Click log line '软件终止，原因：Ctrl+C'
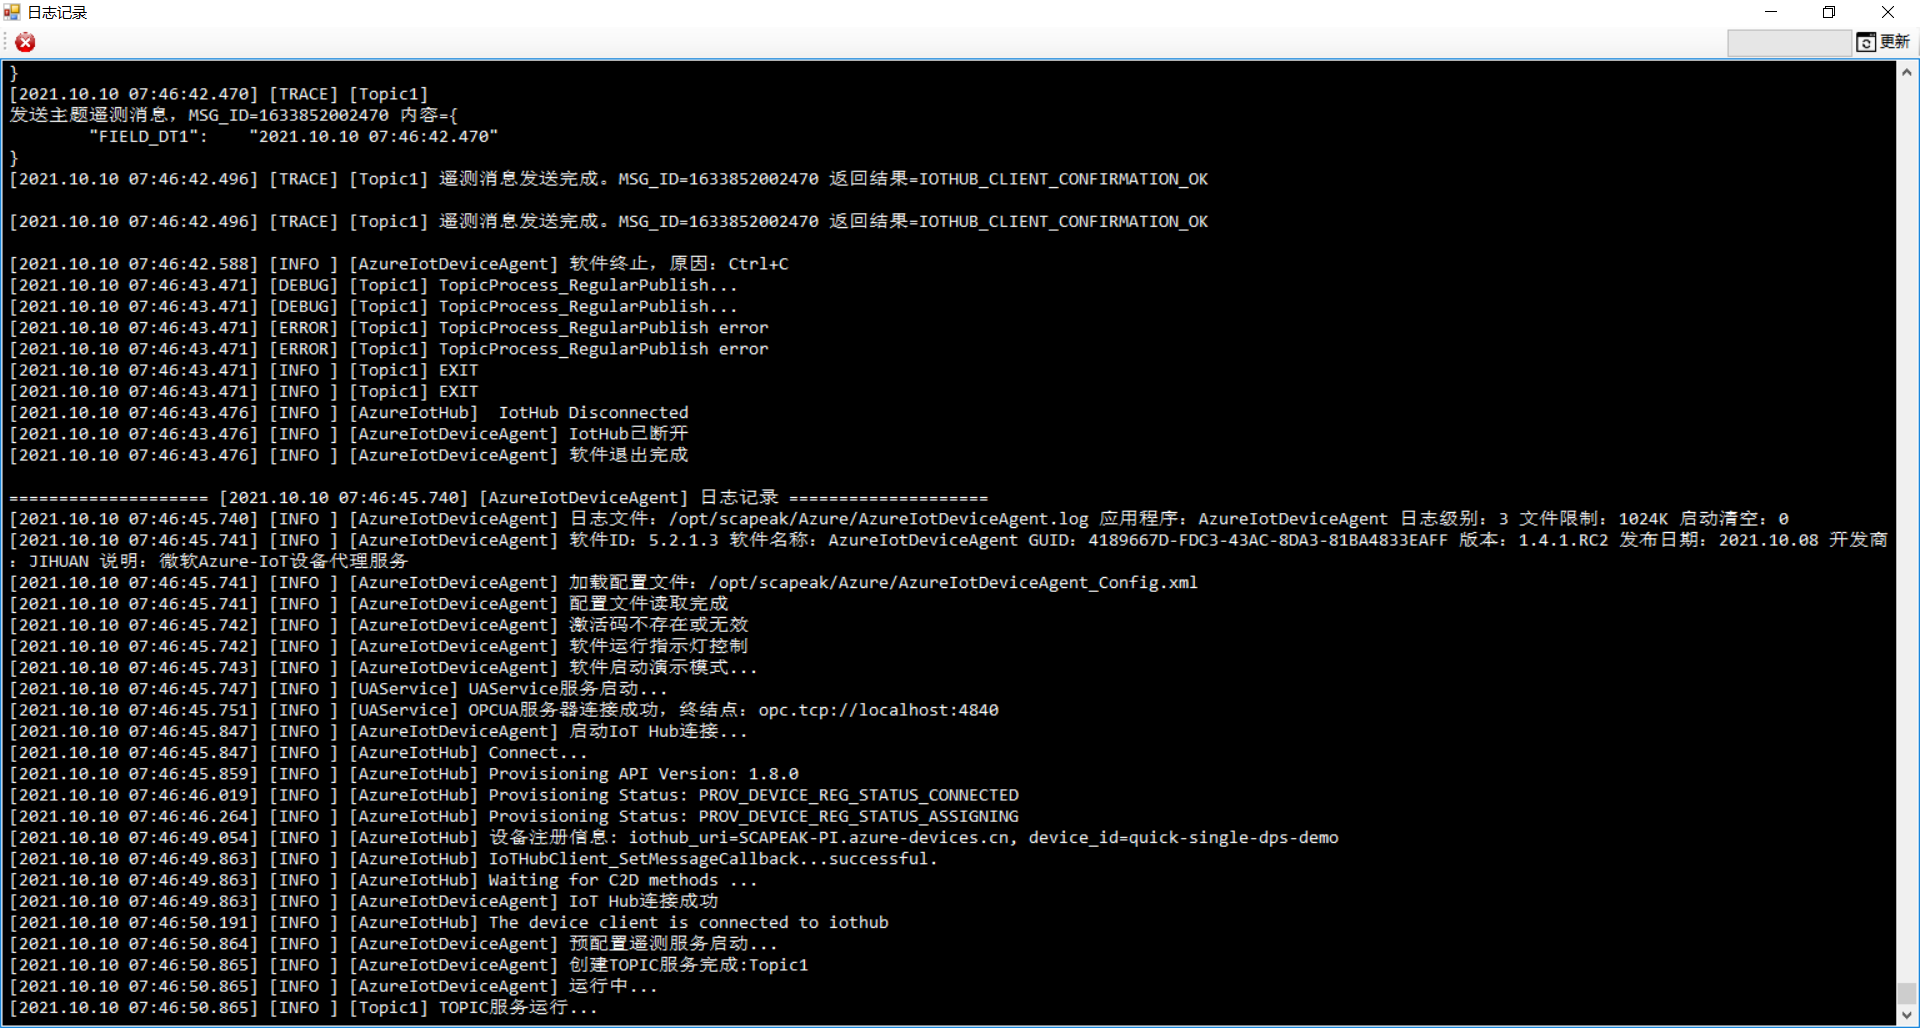Viewport: 1920px width, 1028px height. click(x=399, y=264)
